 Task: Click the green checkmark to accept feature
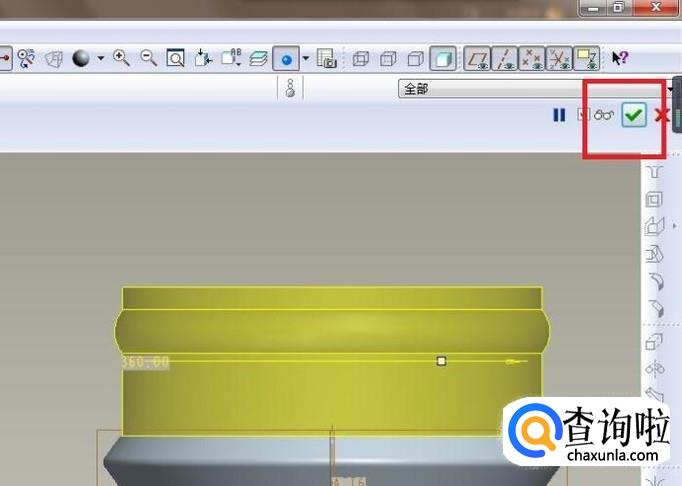633,115
